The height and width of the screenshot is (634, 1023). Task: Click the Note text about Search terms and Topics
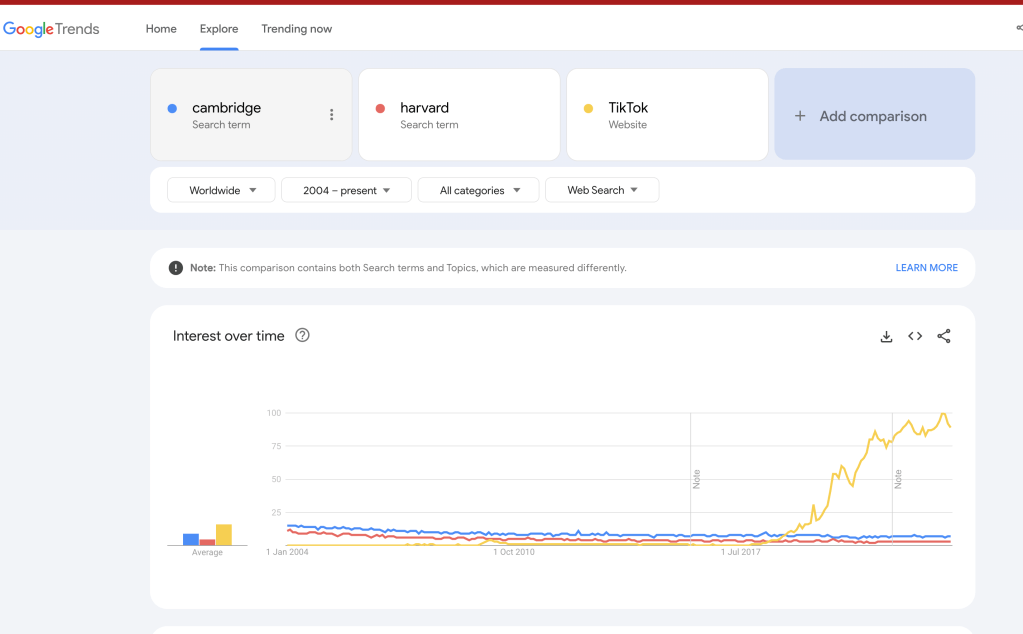coord(408,268)
